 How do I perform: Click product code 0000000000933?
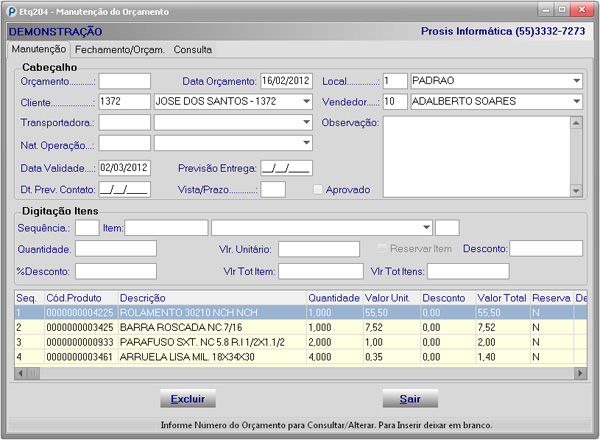tap(80, 342)
